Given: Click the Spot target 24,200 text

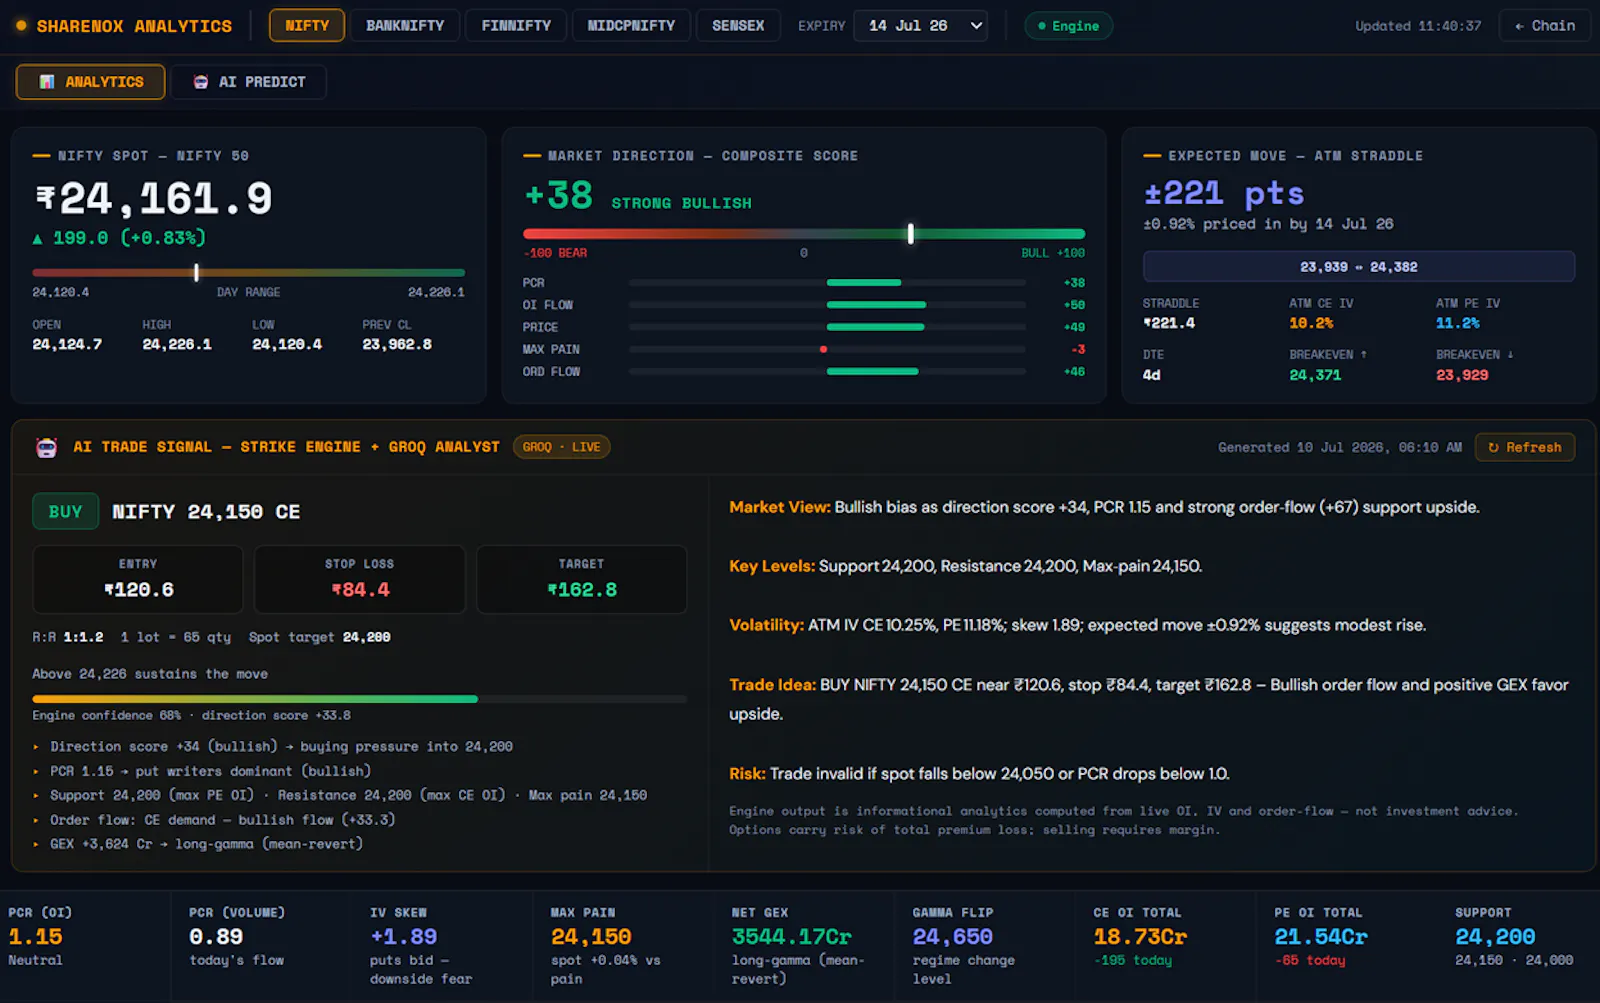Looking at the screenshot, I should (320, 637).
